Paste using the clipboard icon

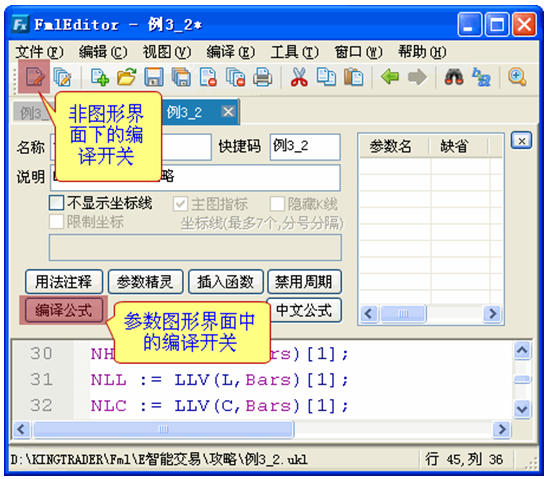coord(354,77)
